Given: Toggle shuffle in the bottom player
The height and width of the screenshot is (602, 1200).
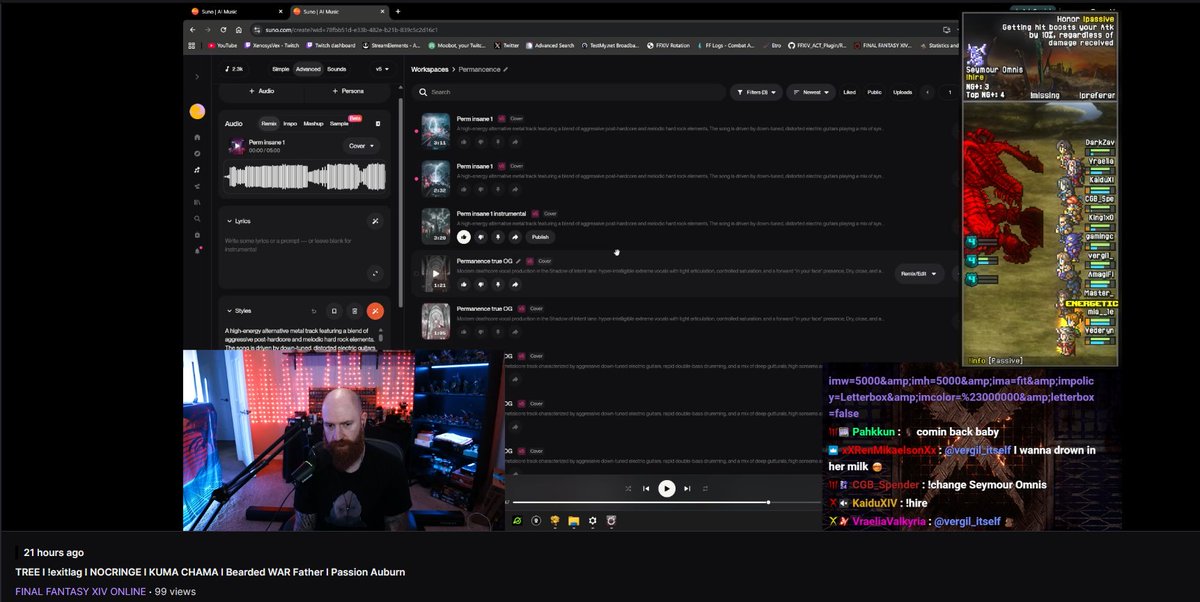Looking at the screenshot, I should 628,489.
